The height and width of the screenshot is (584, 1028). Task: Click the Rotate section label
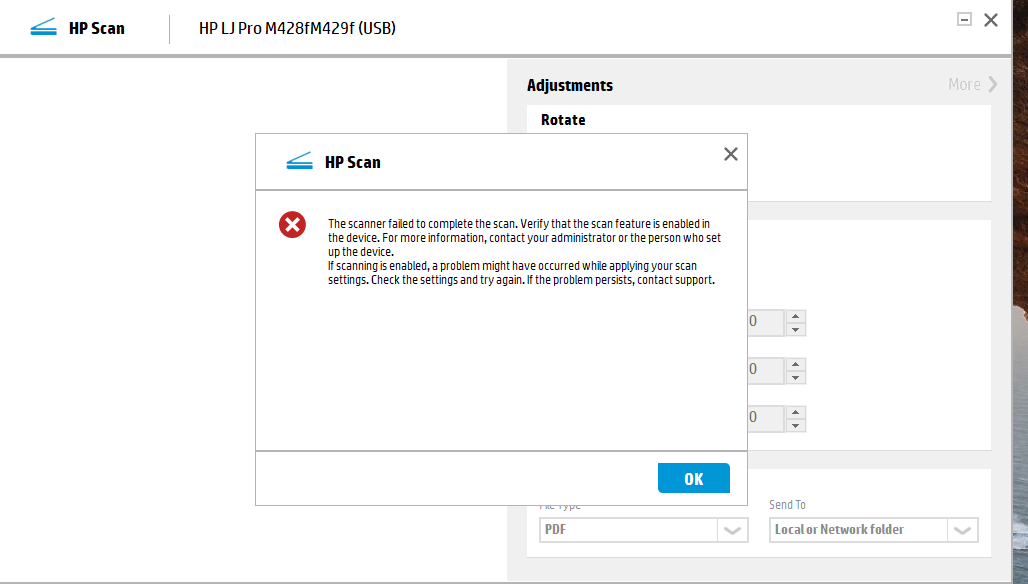[563, 120]
